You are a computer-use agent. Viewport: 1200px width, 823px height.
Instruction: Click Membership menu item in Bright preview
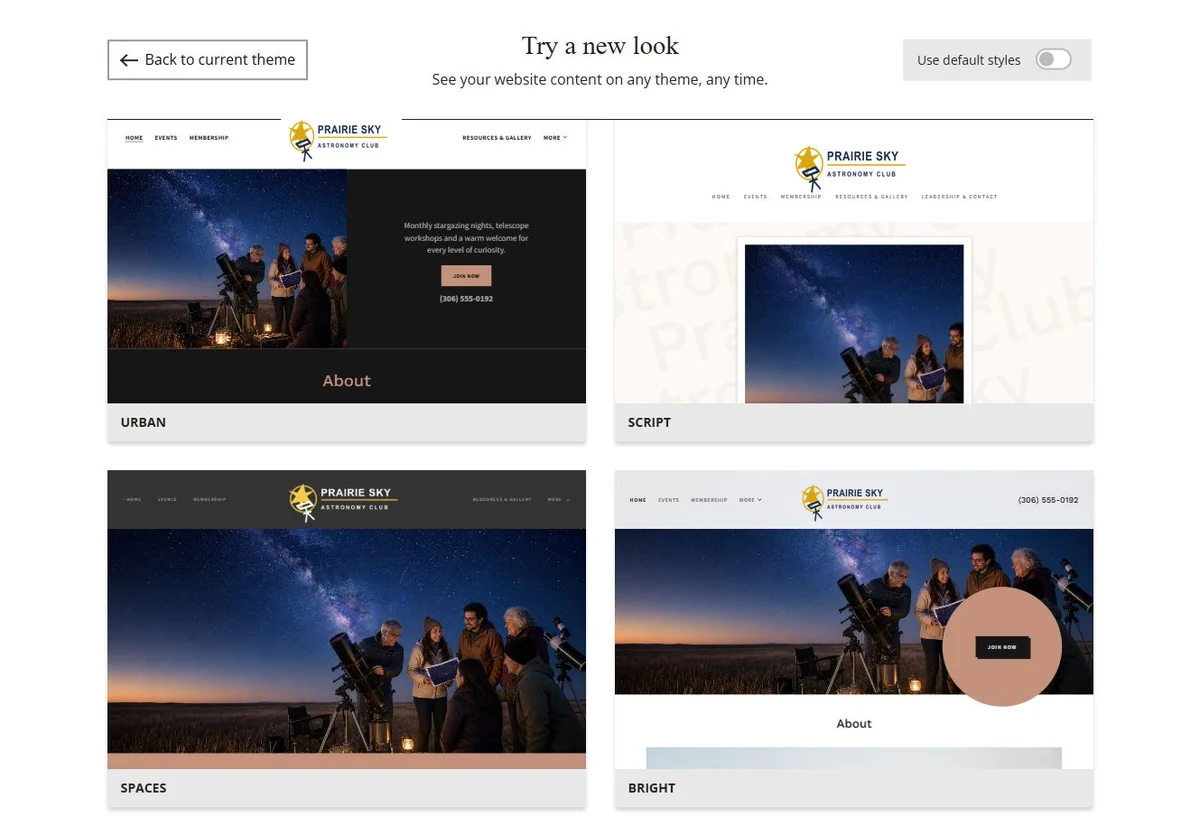[x=709, y=500]
